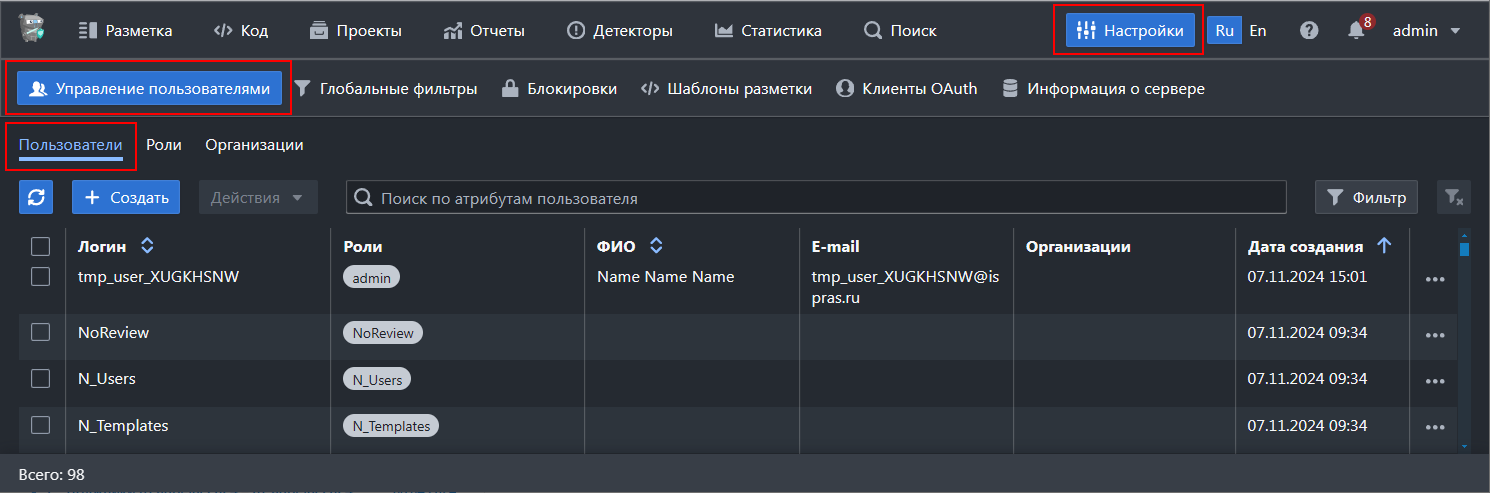Tick the checkbox for N_Templates user
The width and height of the screenshot is (1490, 493).
coord(40,425)
